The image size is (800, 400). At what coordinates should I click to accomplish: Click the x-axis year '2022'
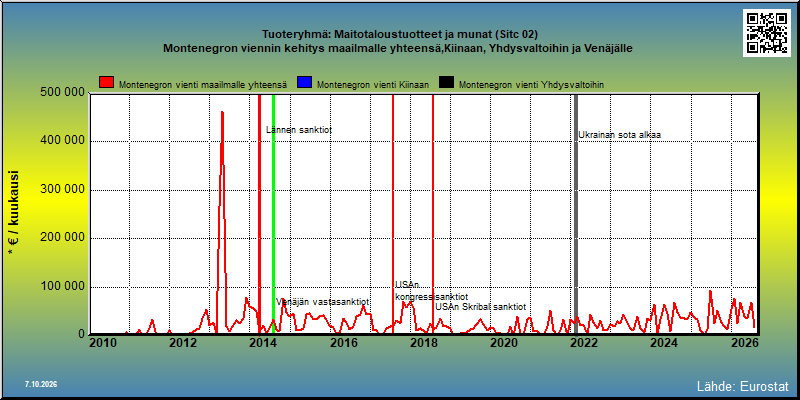pyautogui.click(x=583, y=343)
